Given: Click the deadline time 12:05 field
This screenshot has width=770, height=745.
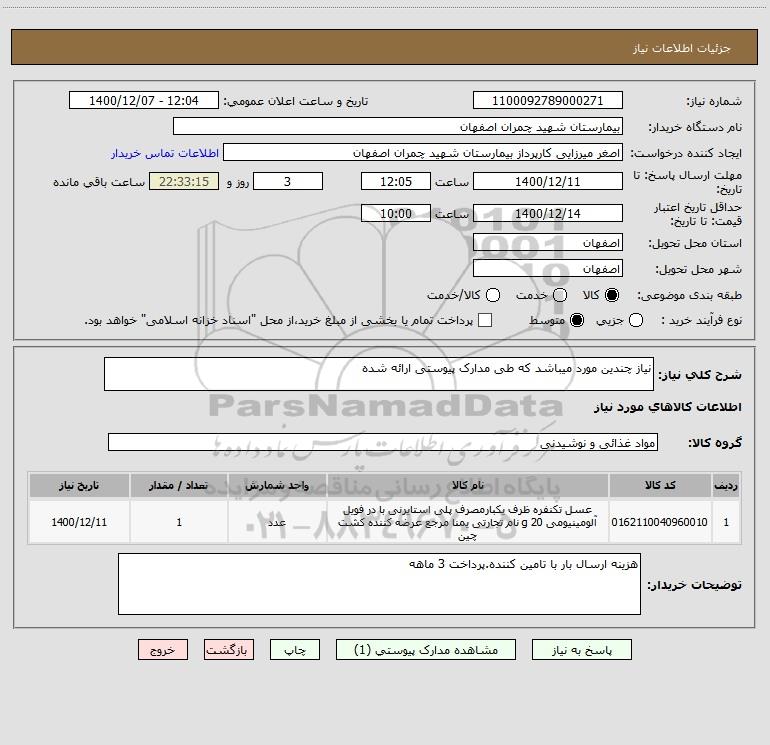Looking at the screenshot, I should point(396,181).
